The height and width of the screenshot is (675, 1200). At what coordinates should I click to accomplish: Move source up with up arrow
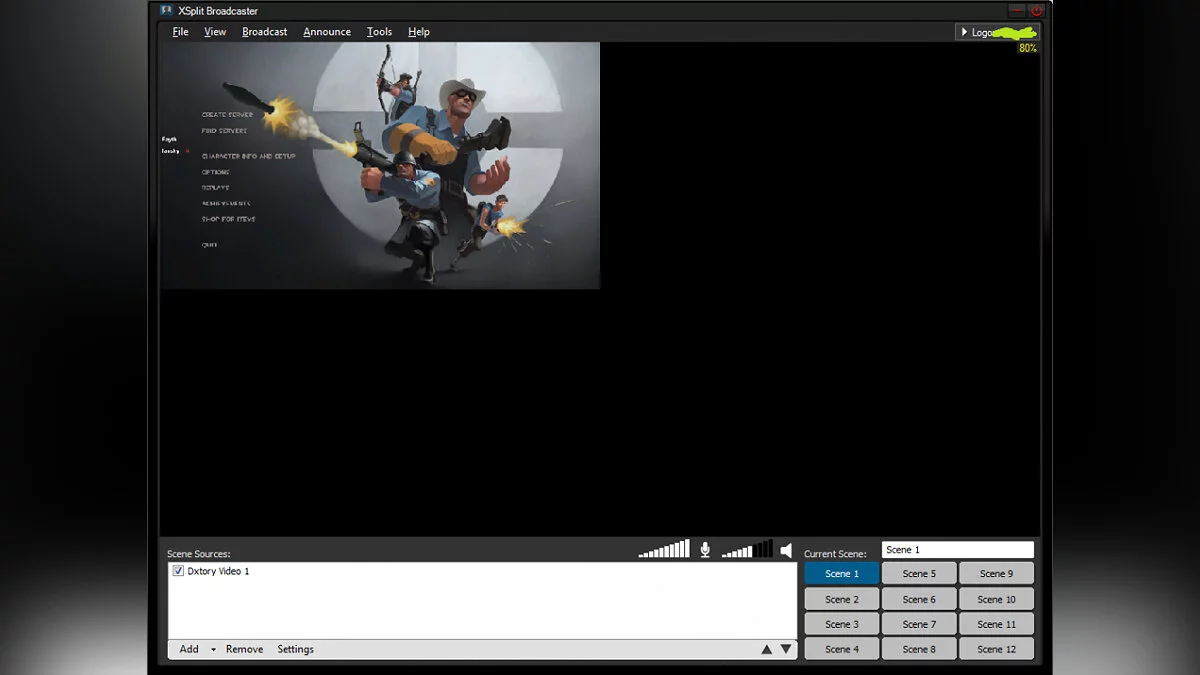coord(767,649)
